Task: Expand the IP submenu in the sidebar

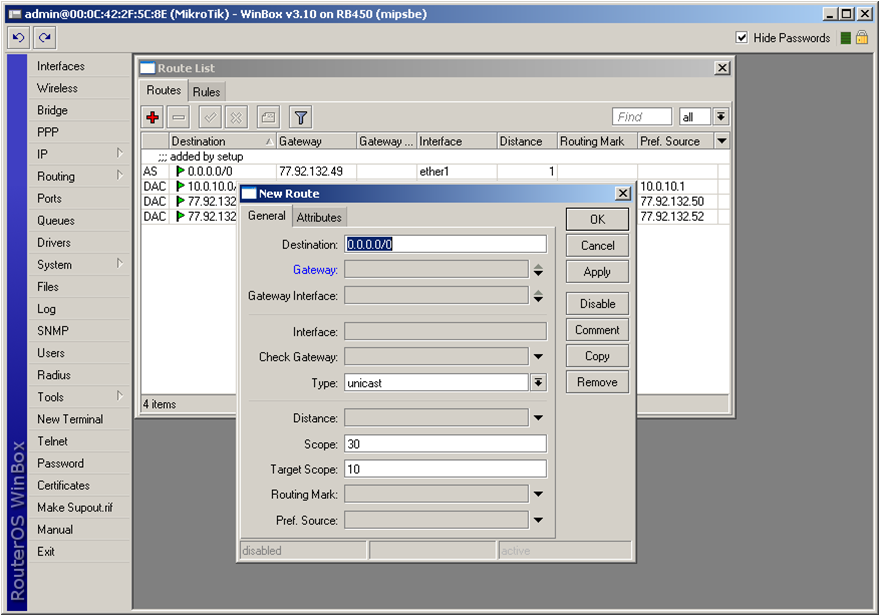Action: pos(120,153)
